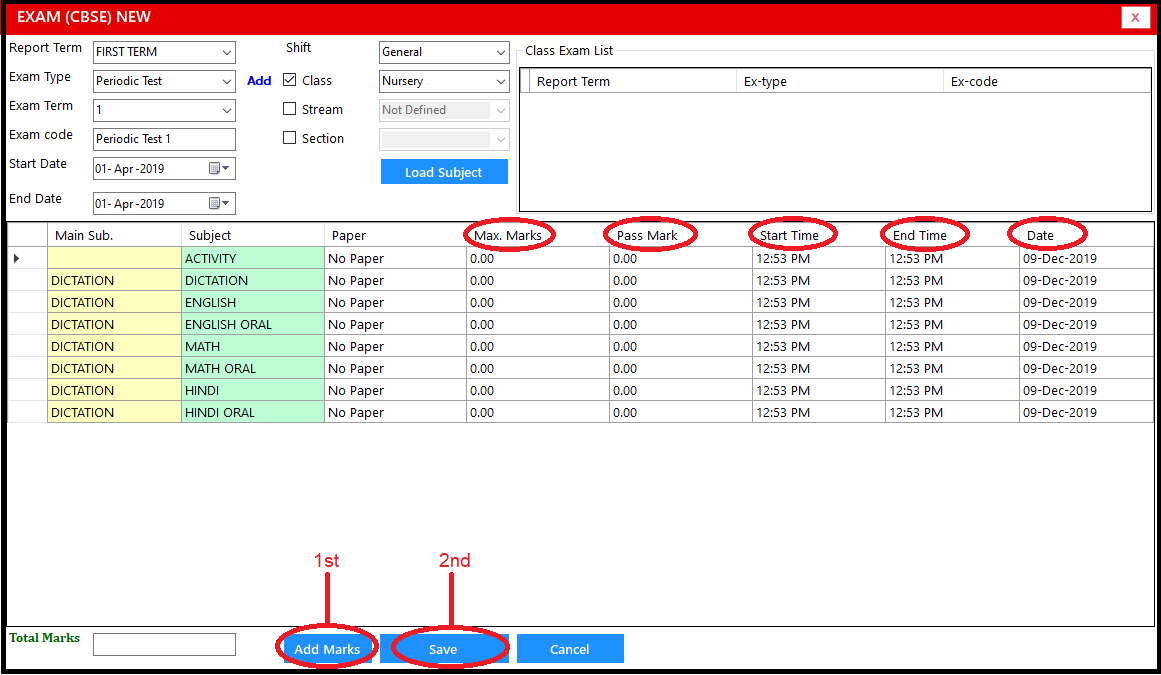Open the Exam Type dropdown showing Periodic Test
Screen dimensions: 1161x675
pyautogui.click(x=164, y=81)
